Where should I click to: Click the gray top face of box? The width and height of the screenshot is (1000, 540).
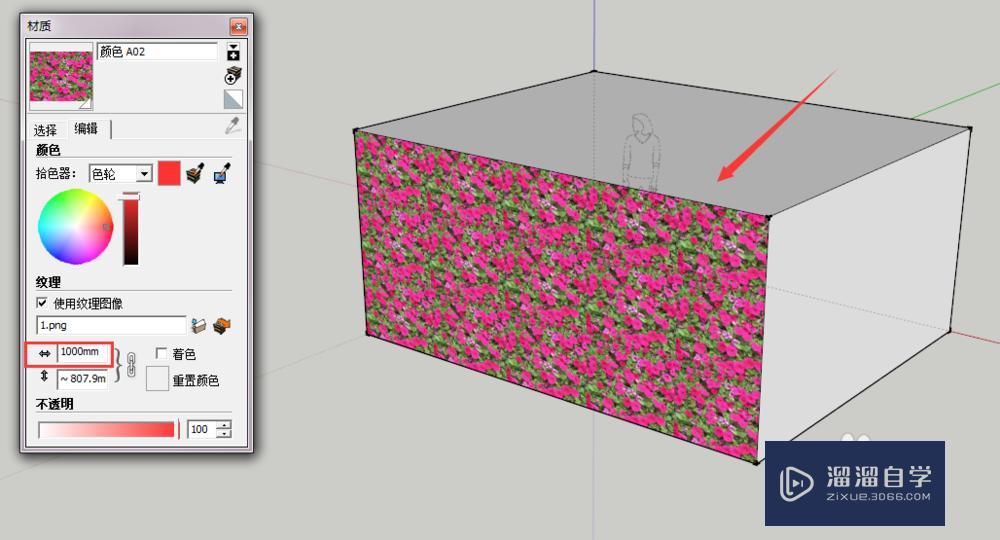pos(663,143)
